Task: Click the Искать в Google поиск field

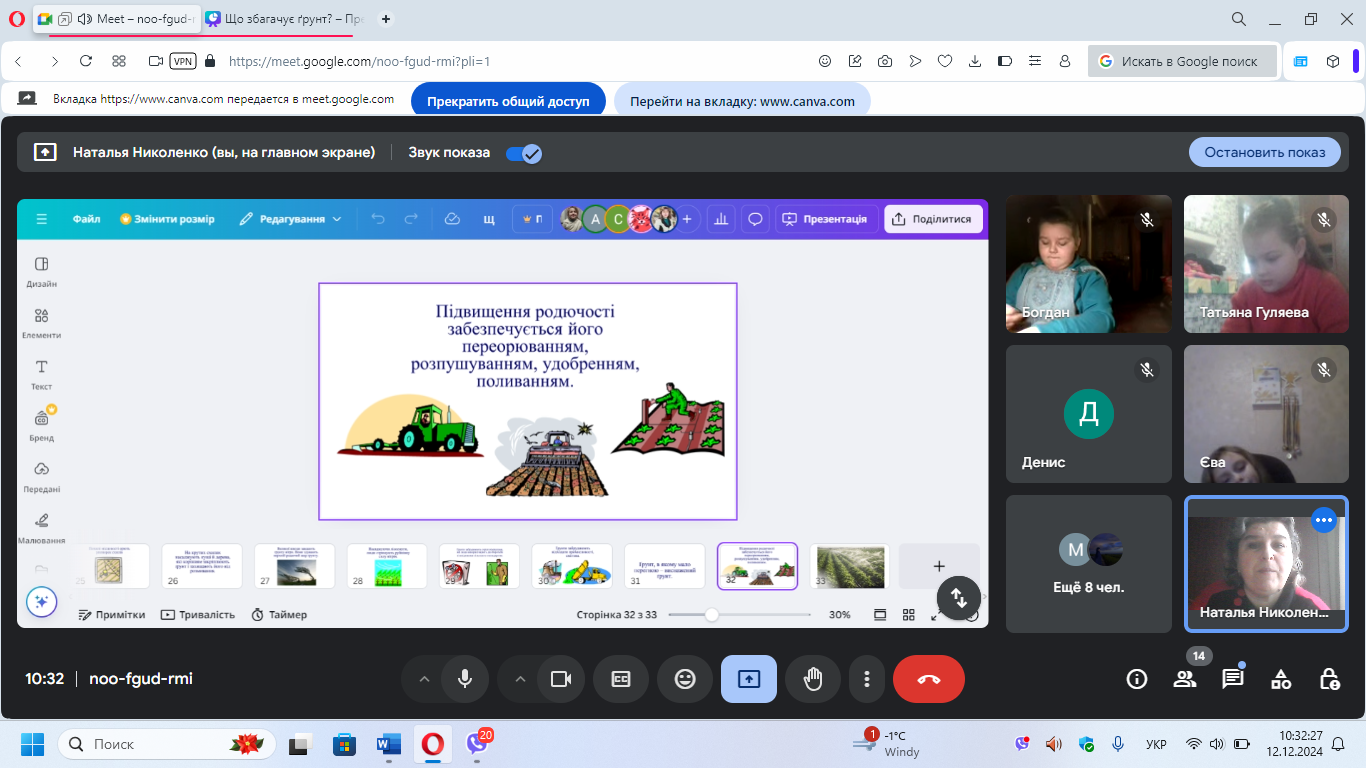Action: coord(1182,61)
